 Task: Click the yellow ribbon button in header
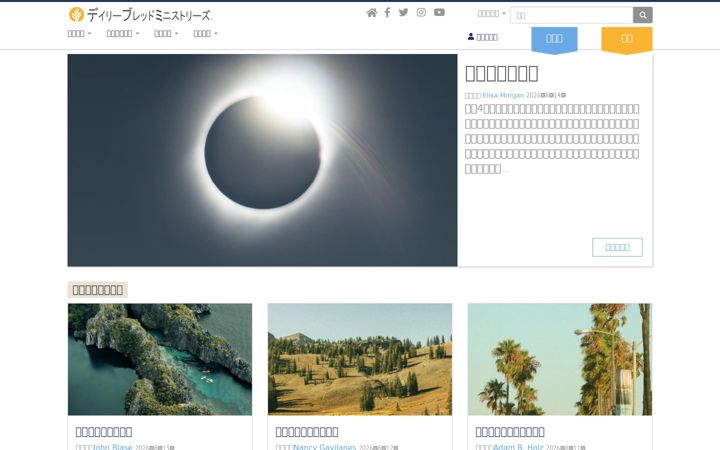(x=627, y=40)
